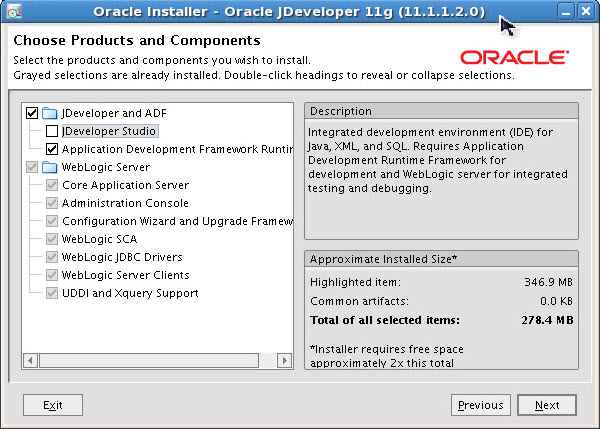Go back with the Previous button
This screenshot has height=429, width=600.
(480, 405)
